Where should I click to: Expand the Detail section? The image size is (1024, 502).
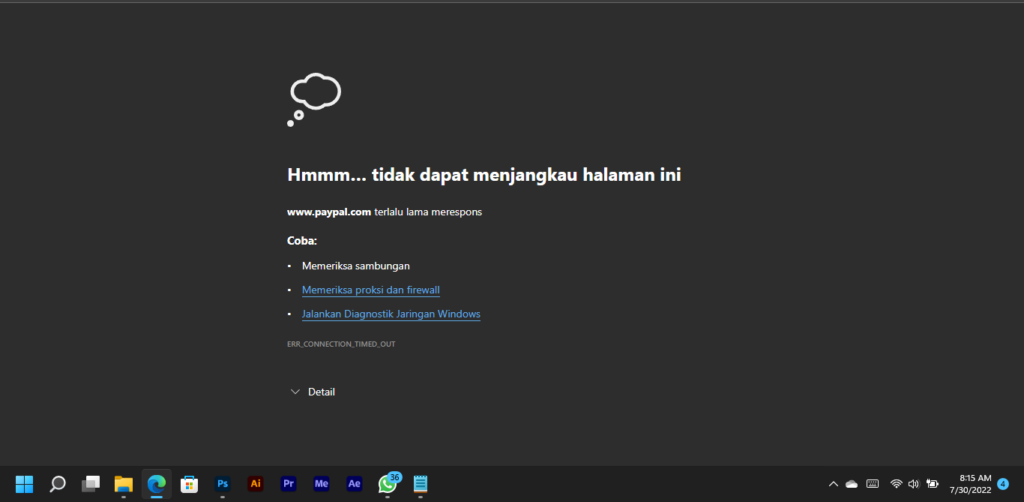[x=313, y=392]
